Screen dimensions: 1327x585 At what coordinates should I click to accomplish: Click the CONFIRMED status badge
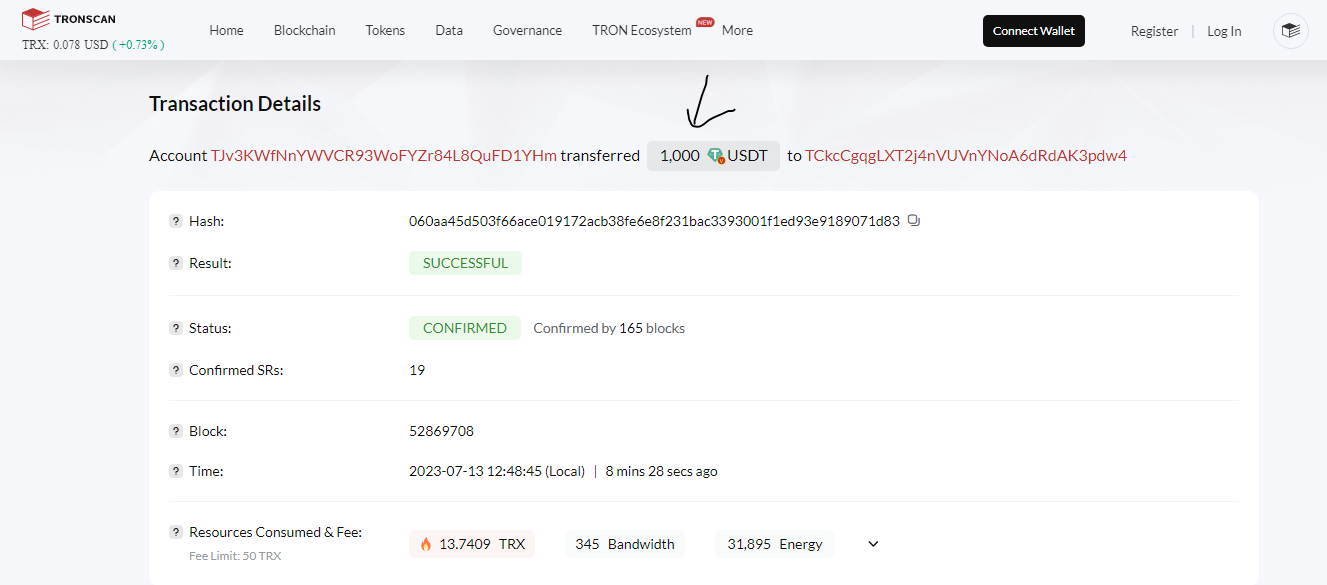(x=465, y=328)
